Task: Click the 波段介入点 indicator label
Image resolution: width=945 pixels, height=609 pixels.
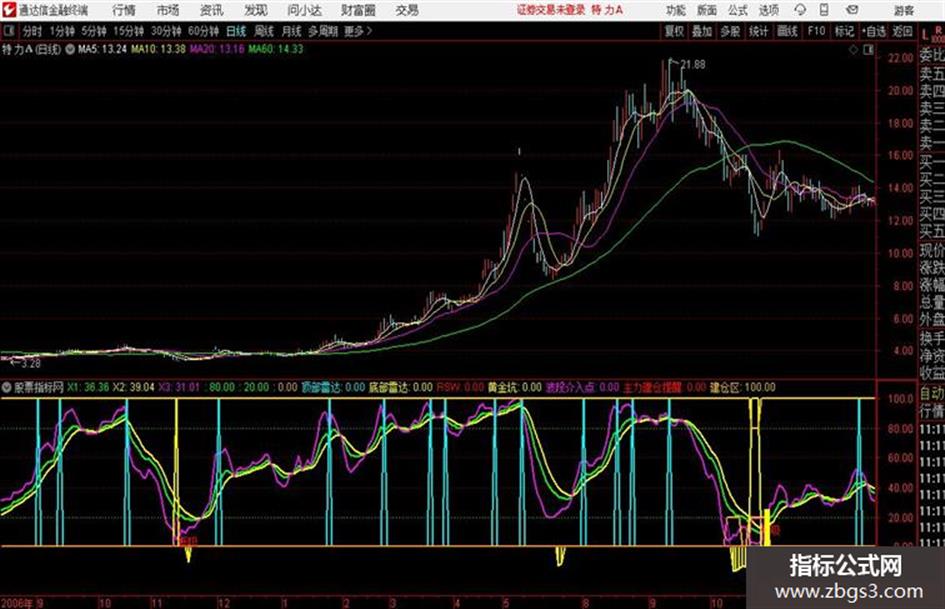Action: pyautogui.click(x=582, y=388)
